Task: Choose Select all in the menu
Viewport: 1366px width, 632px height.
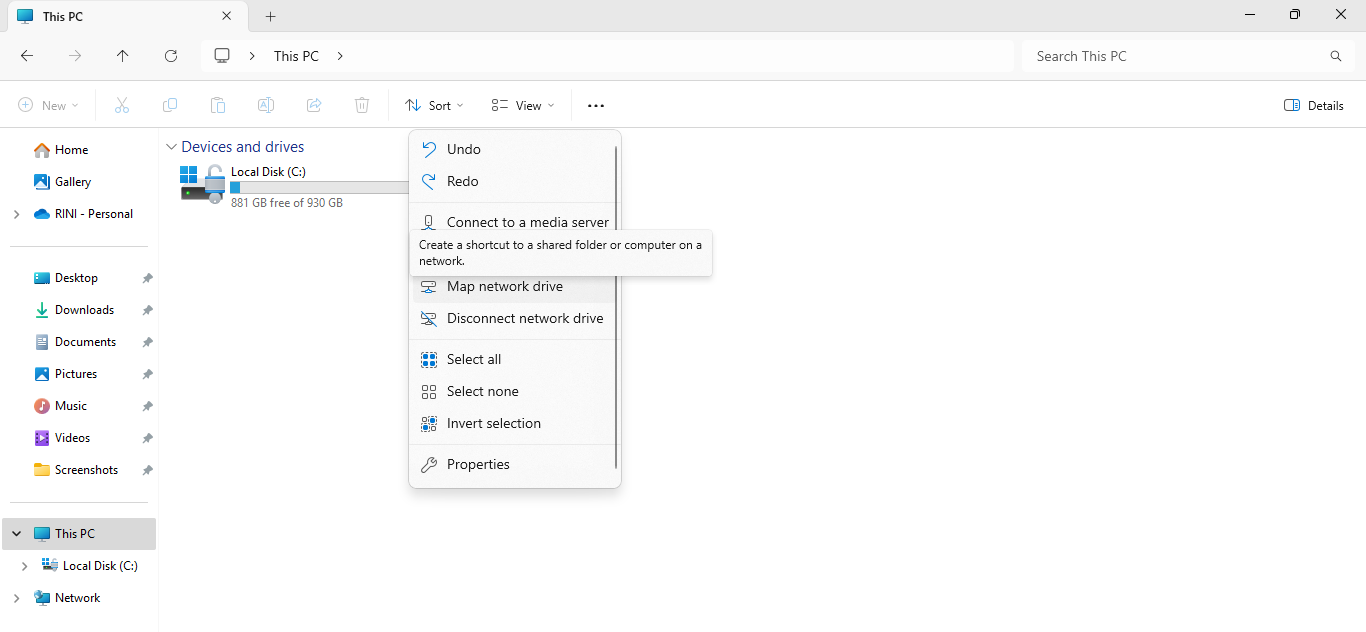Action: (474, 360)
